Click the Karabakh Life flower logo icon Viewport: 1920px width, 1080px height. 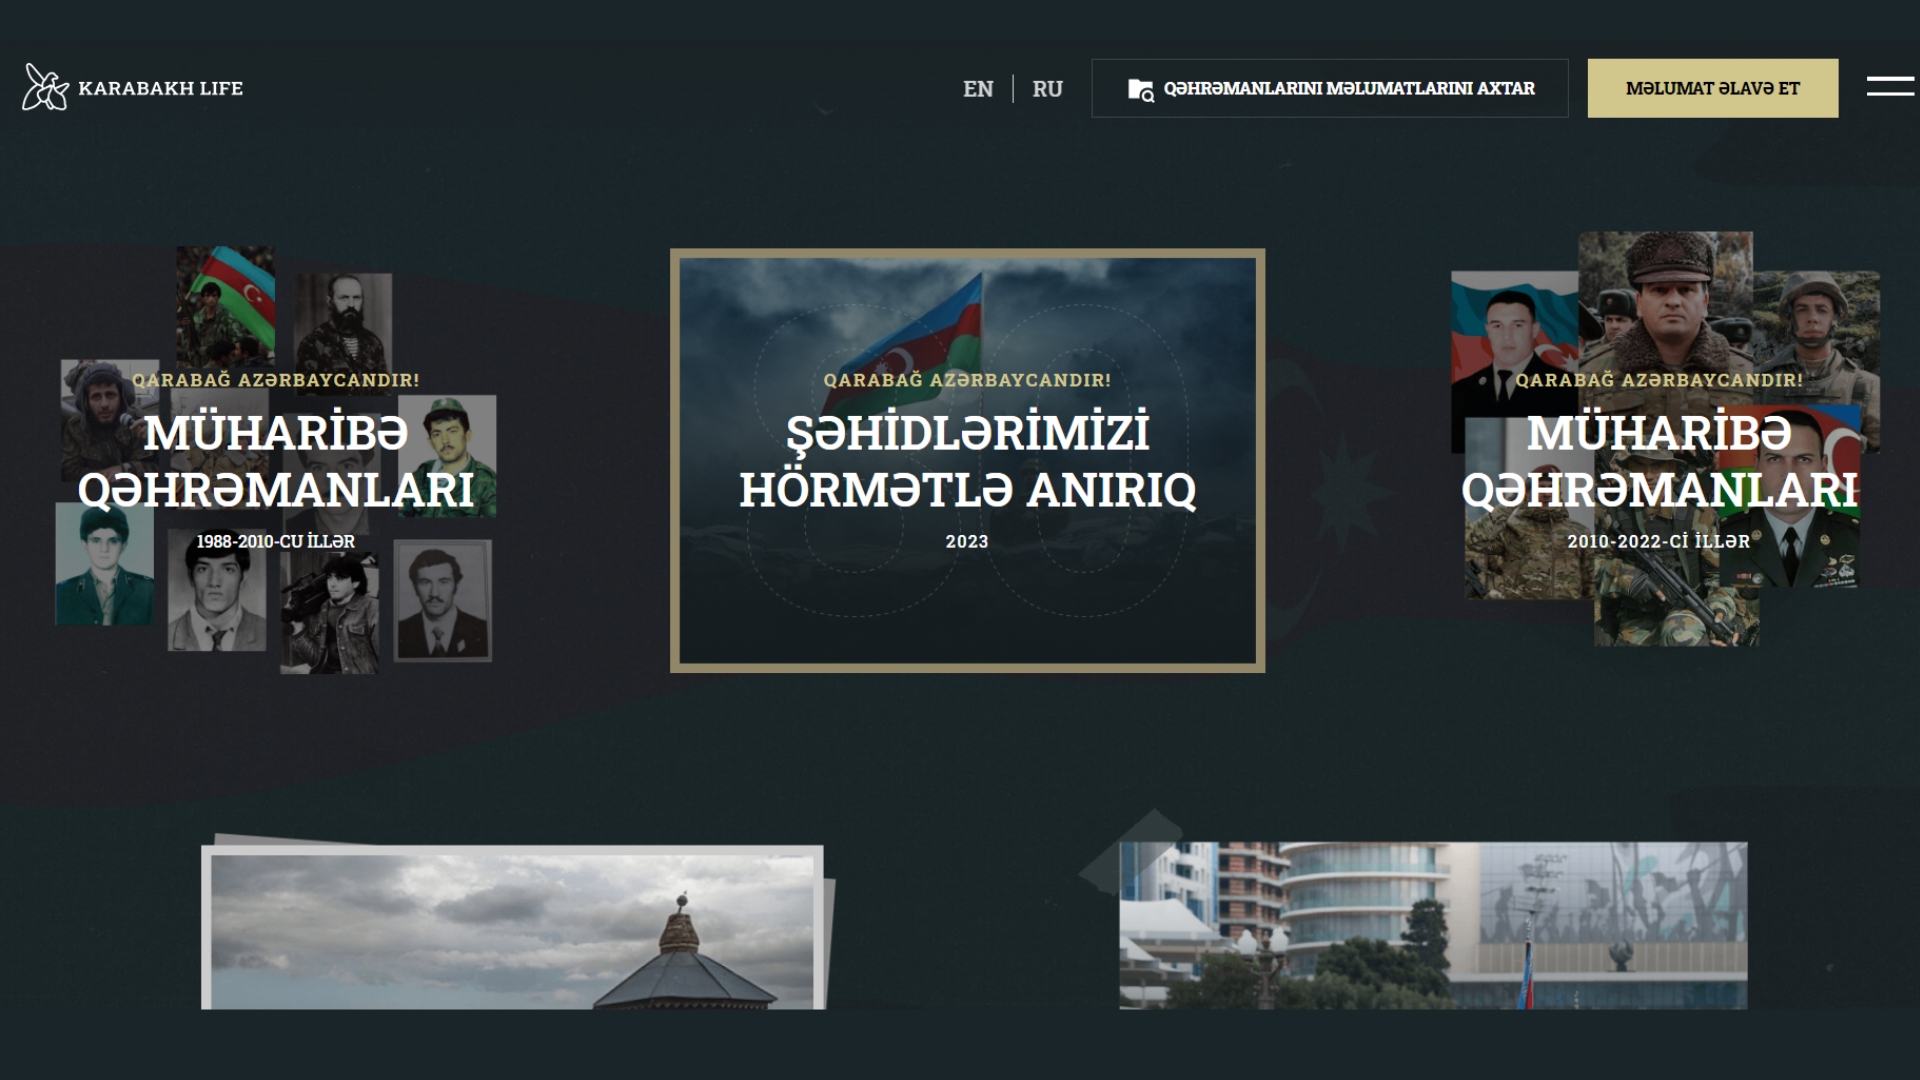tap(45, 87)
